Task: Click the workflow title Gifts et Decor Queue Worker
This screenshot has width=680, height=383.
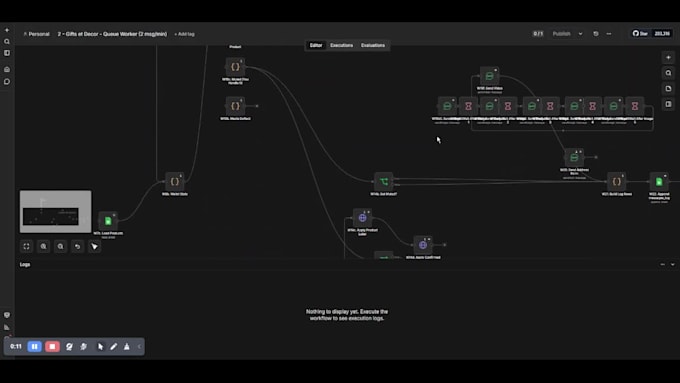Action: [x=112, y=34]
